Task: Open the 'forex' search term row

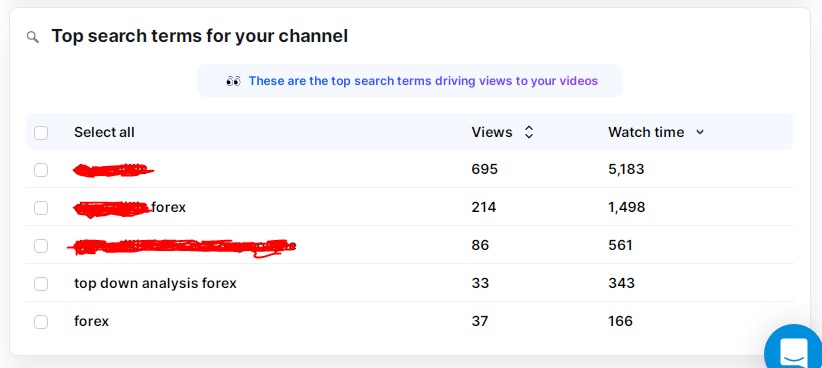Action: tap(91, 321)
